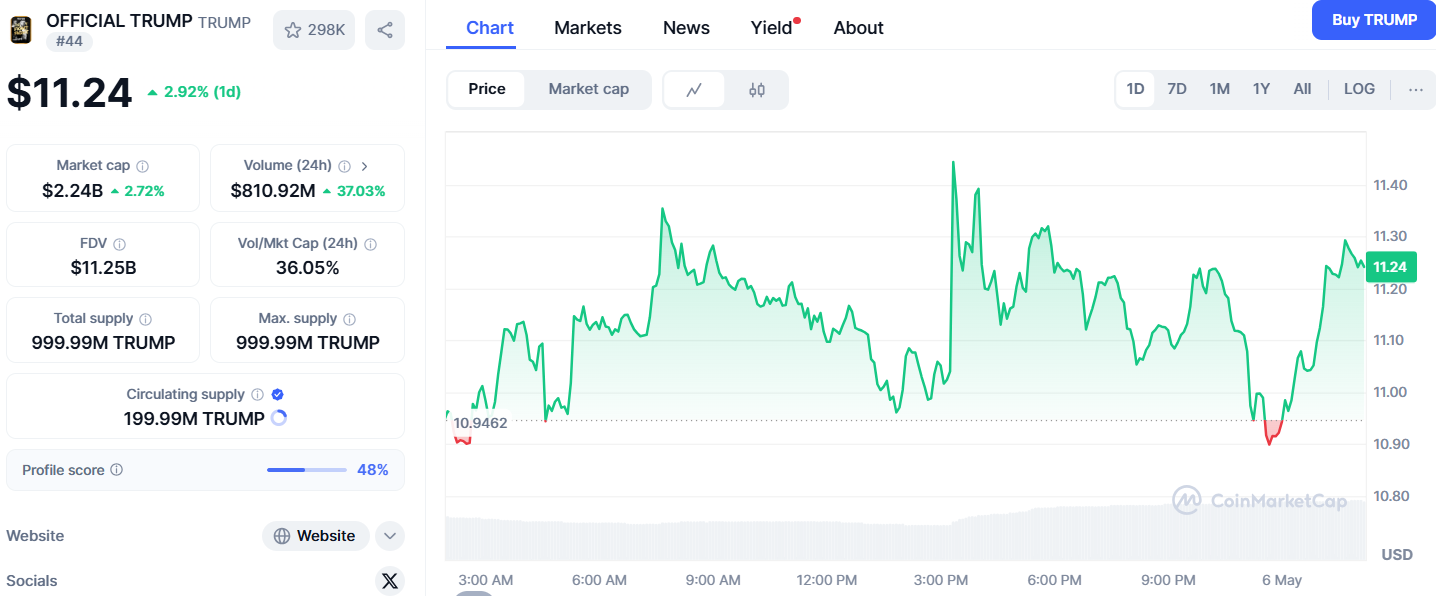Image resolution: width=1436 pixels, height=596 pixels.
Task: Open the News tab
Action: point(687,28)
